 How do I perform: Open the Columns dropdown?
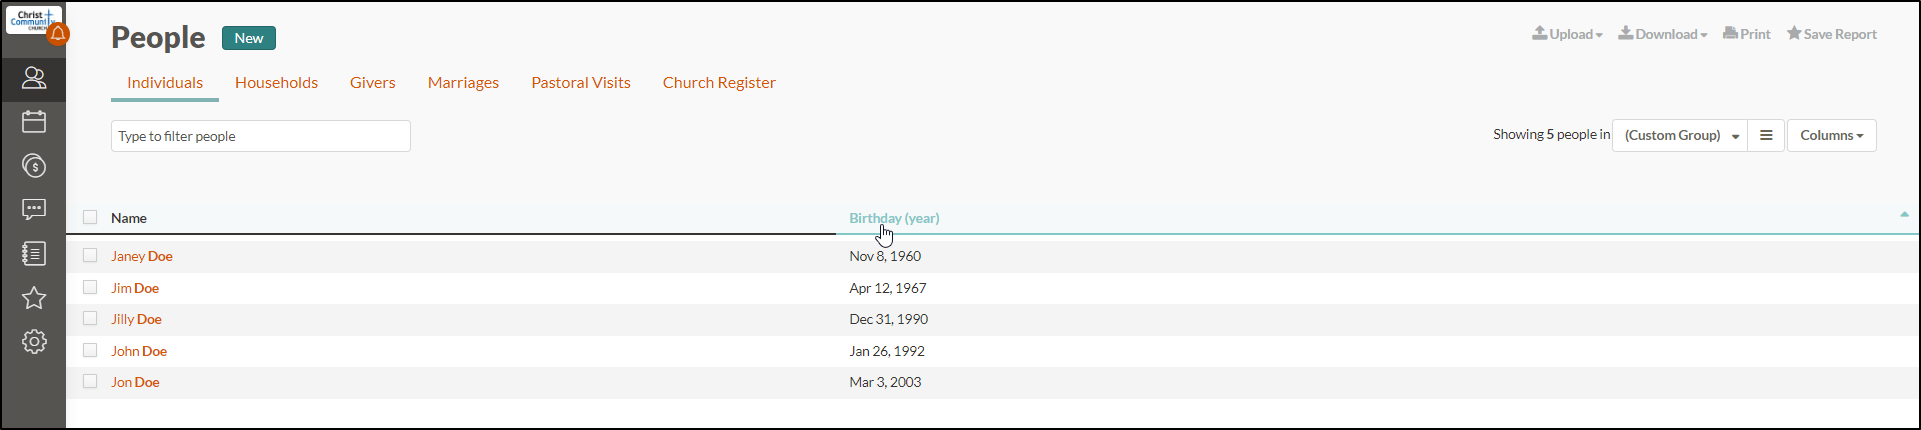click(x=1831, y=135)
